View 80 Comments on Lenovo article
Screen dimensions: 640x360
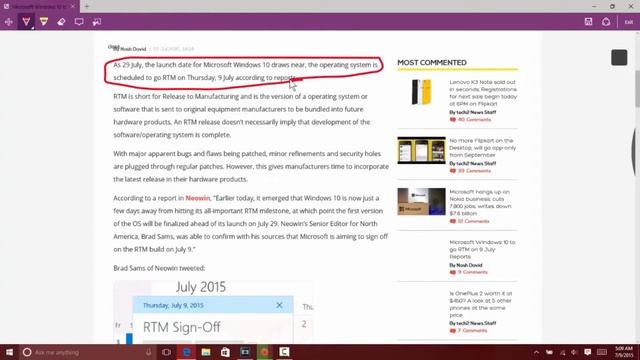pos(470,120)
